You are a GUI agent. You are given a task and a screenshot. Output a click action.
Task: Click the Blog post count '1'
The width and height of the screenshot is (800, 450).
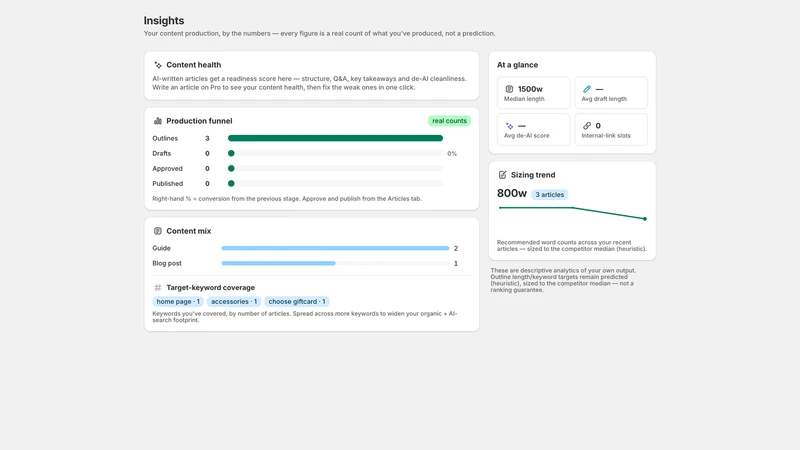(456, 264)
